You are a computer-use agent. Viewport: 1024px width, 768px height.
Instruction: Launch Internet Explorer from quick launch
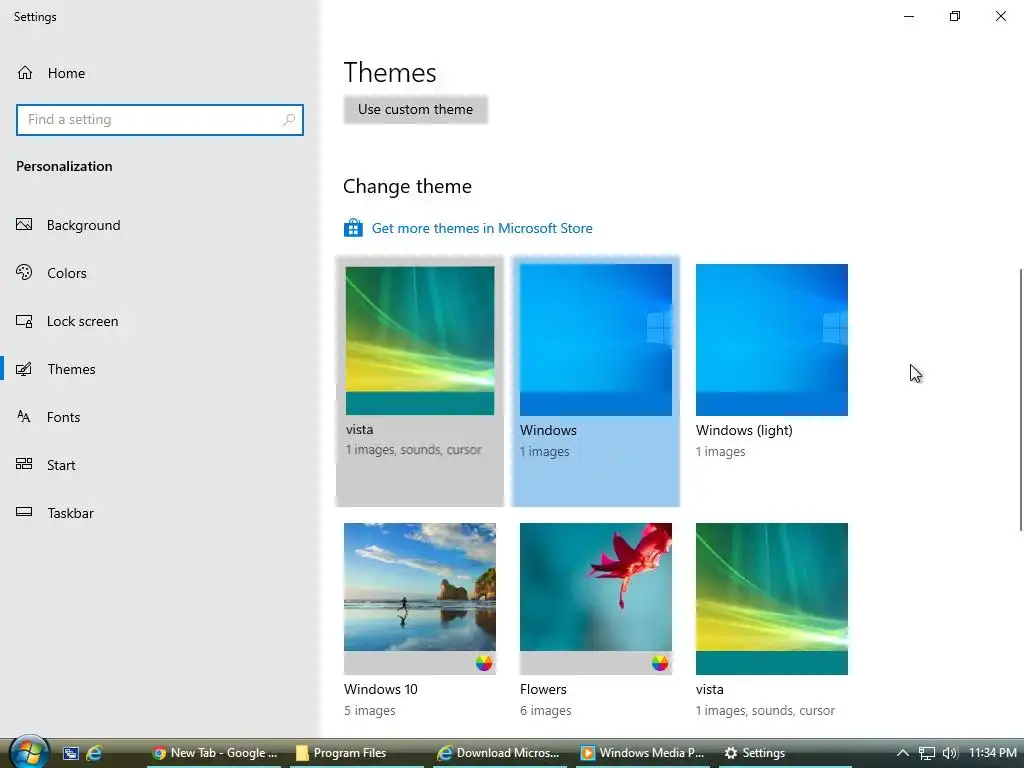95,753
